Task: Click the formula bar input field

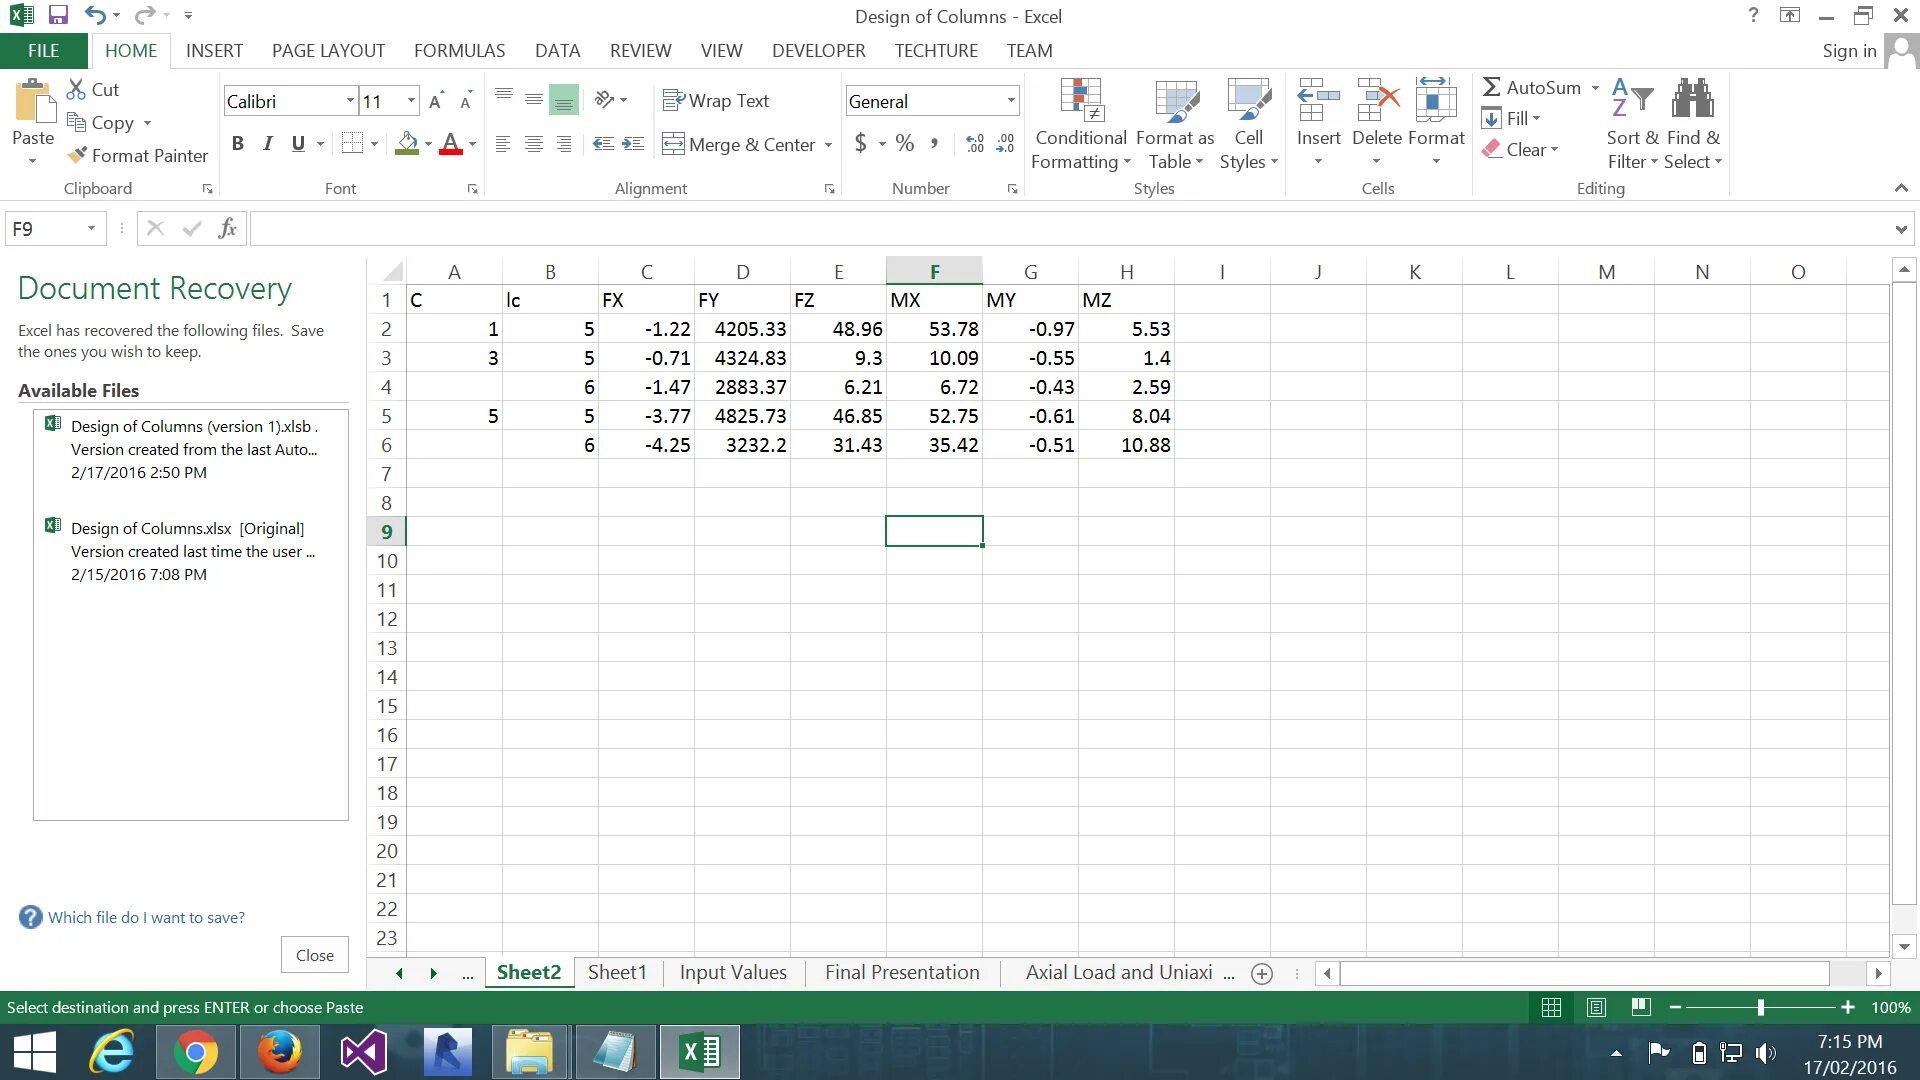Action: point(1055,228)
